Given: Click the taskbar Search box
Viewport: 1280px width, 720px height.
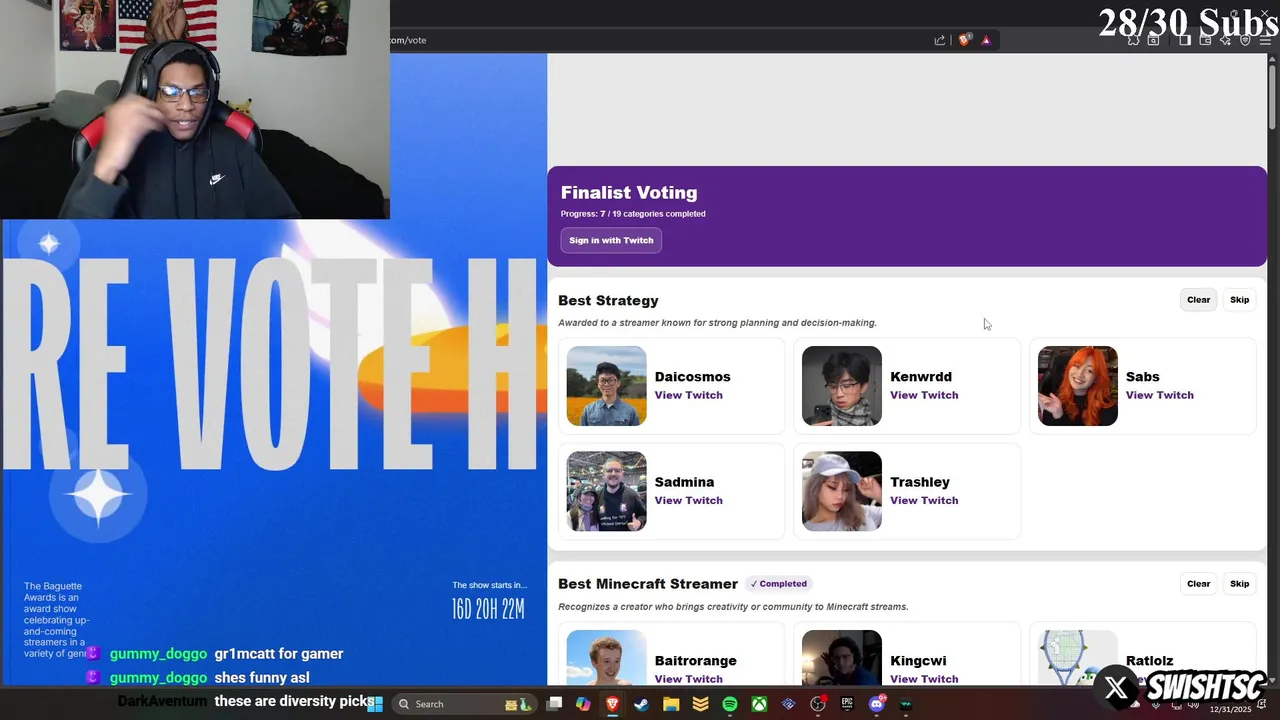Looking at the screenshot, I should [x=465, y=704].
